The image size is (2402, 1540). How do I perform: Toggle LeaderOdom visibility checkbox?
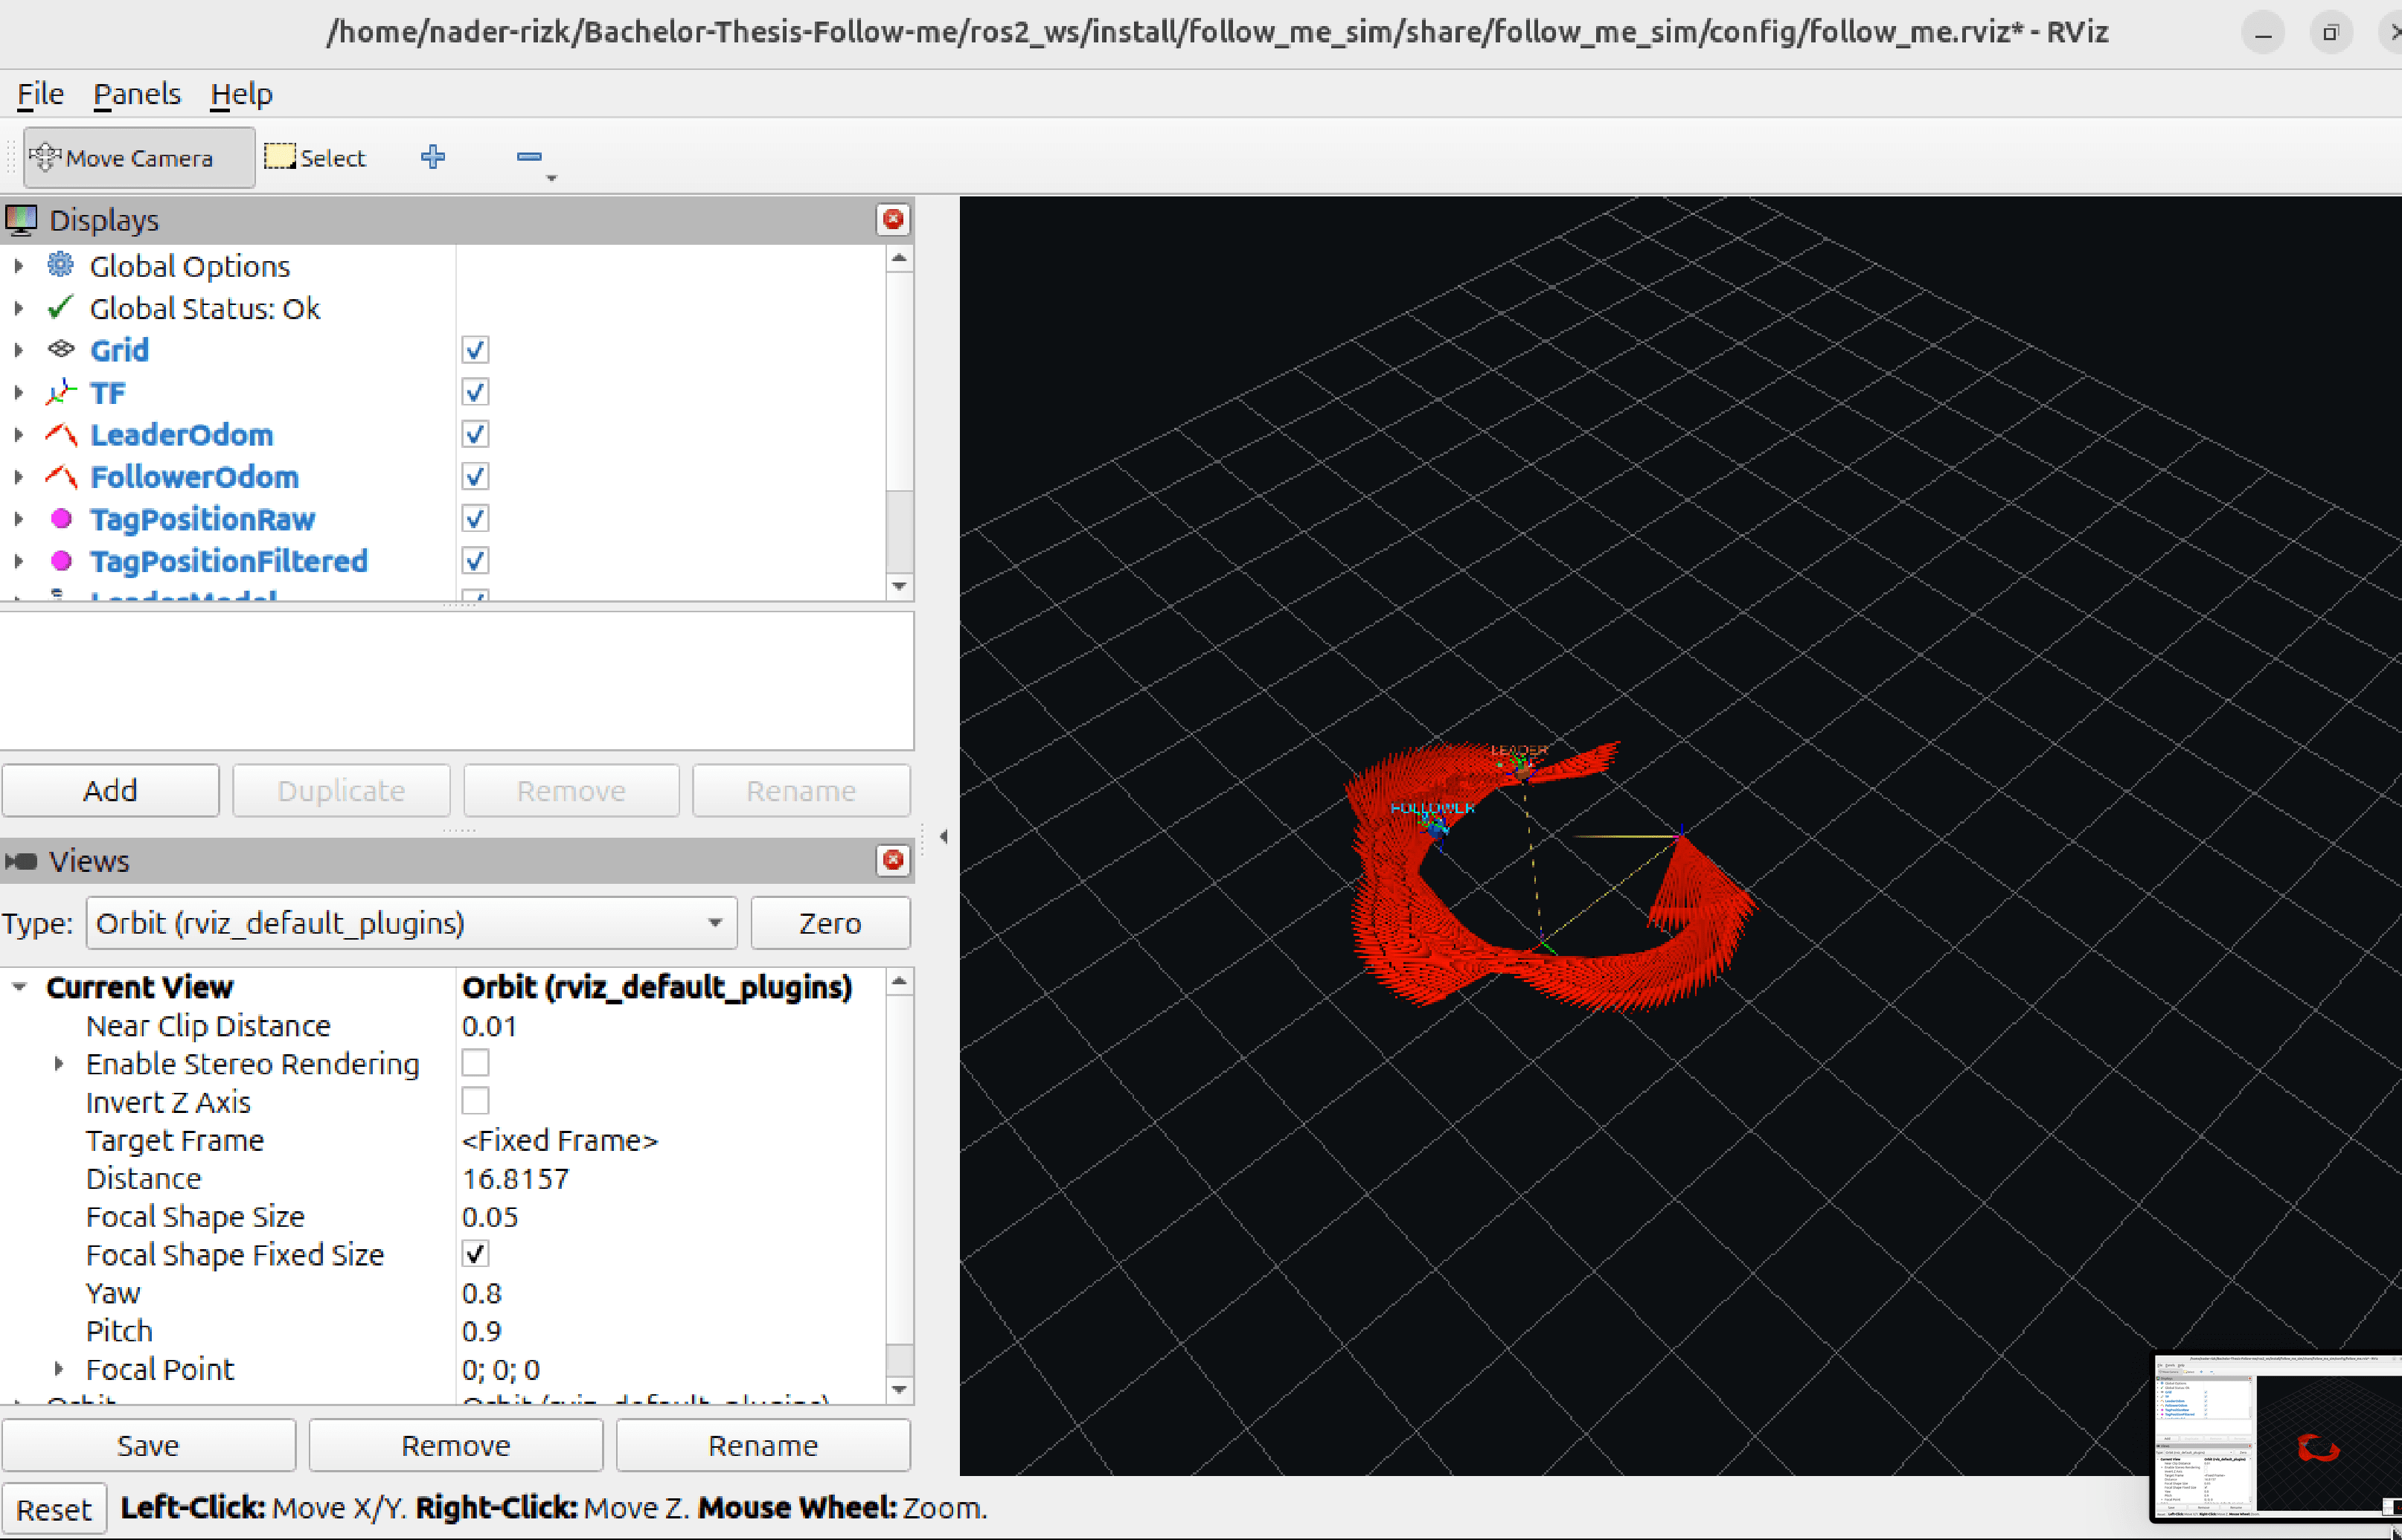coord(475,434)
